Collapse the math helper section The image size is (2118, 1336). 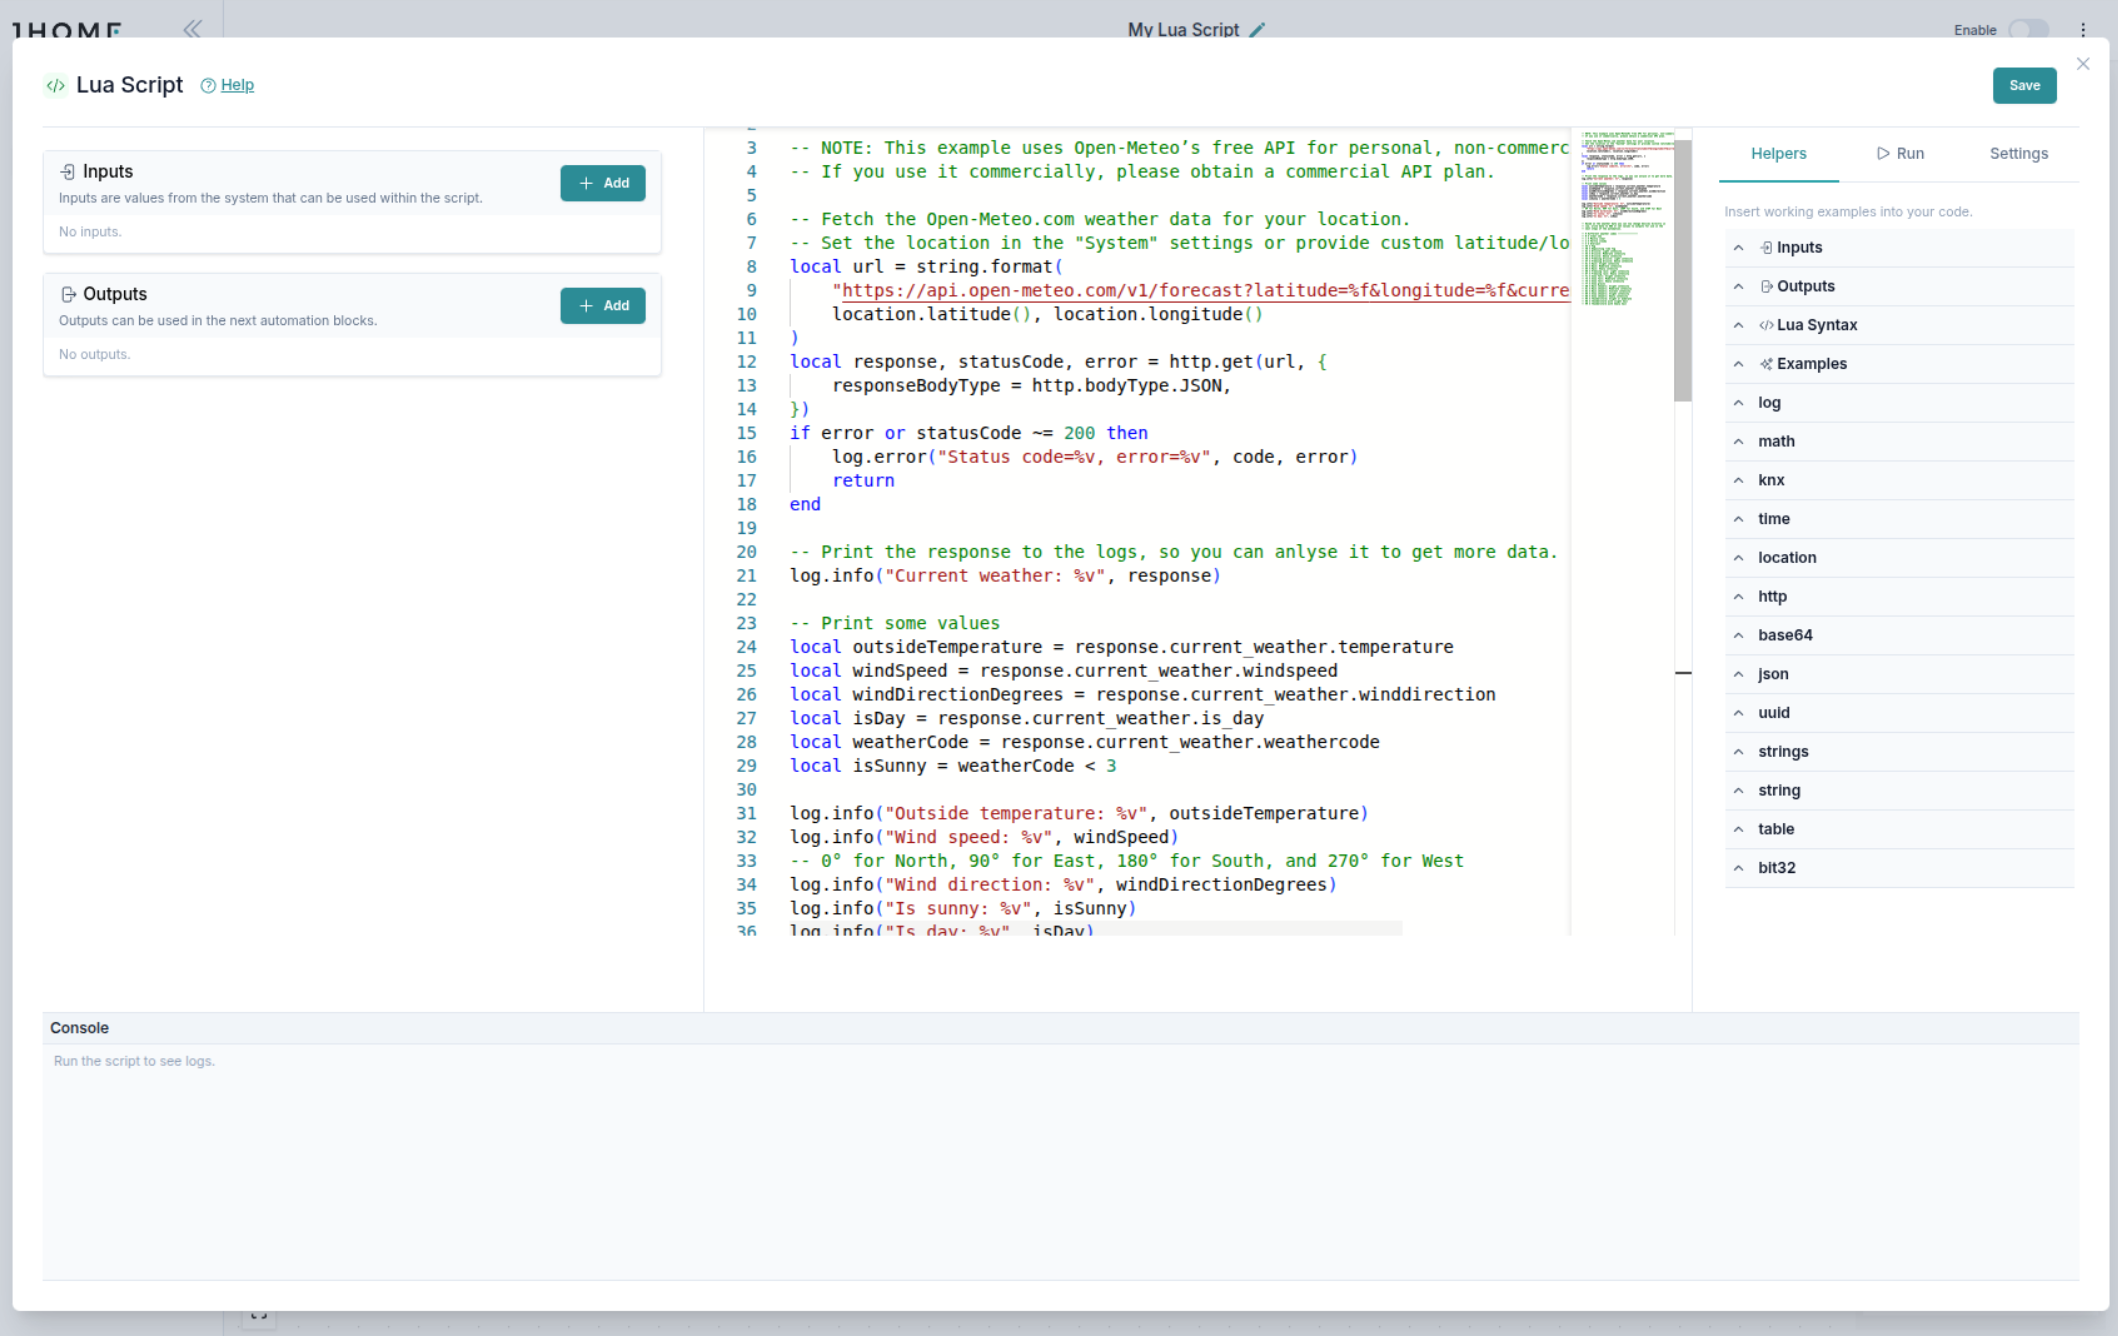pos(1740,441)
